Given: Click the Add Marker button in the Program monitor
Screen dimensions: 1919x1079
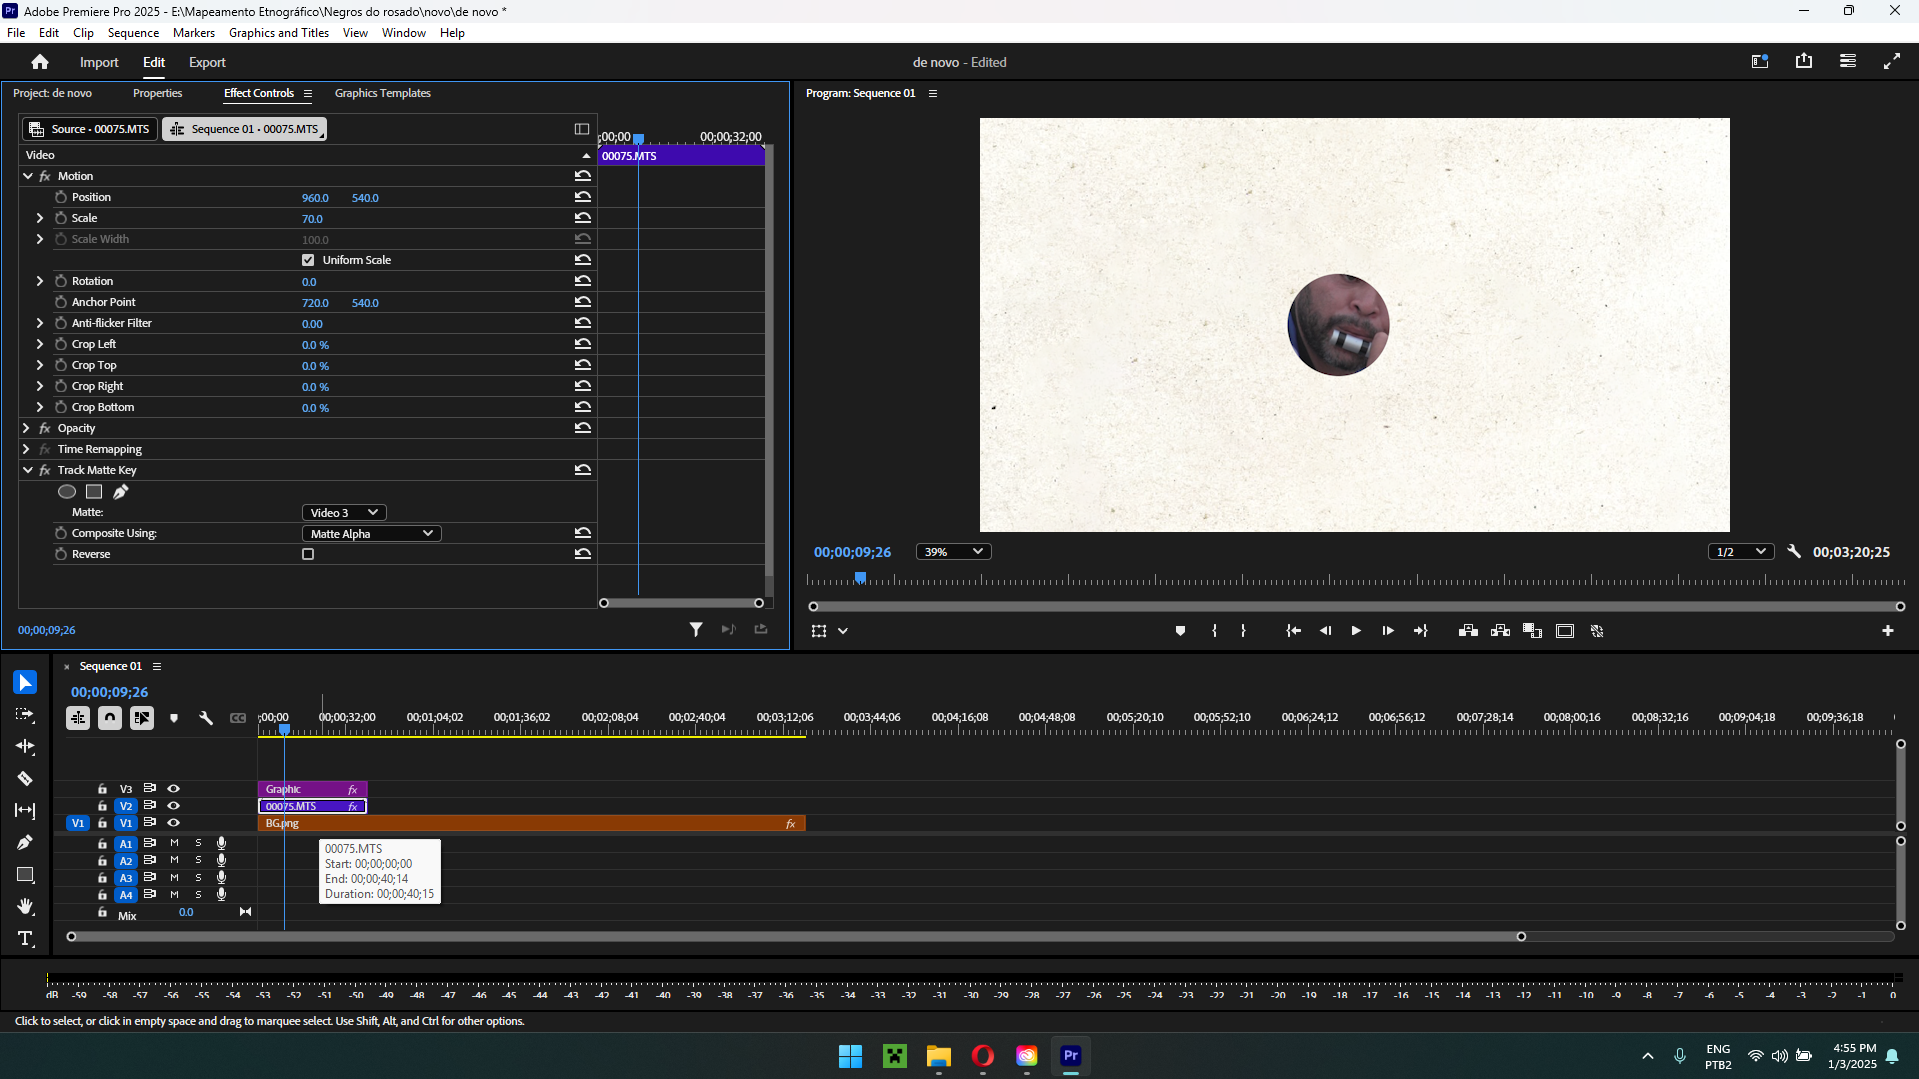Looking at the screenshot, I should click(x=1179, y=631).
